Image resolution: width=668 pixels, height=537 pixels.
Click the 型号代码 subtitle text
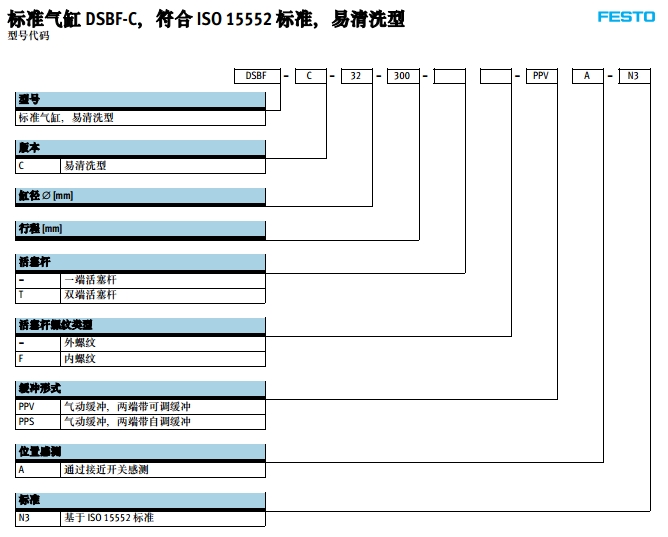click(x=28, y=36)
